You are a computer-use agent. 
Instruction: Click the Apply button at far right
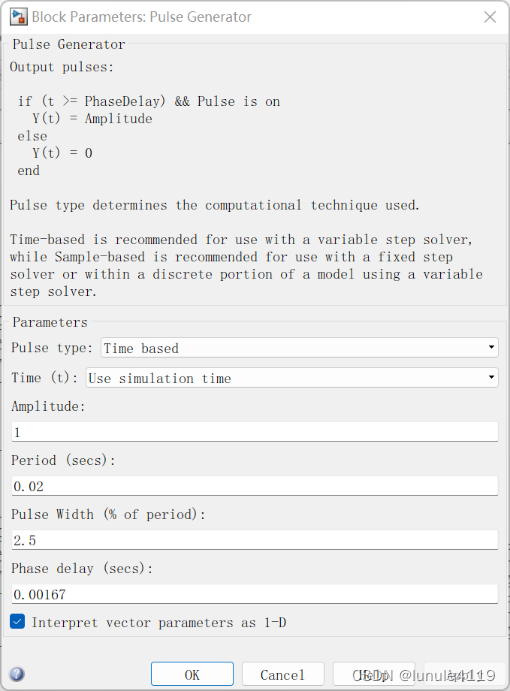(464, 674)
